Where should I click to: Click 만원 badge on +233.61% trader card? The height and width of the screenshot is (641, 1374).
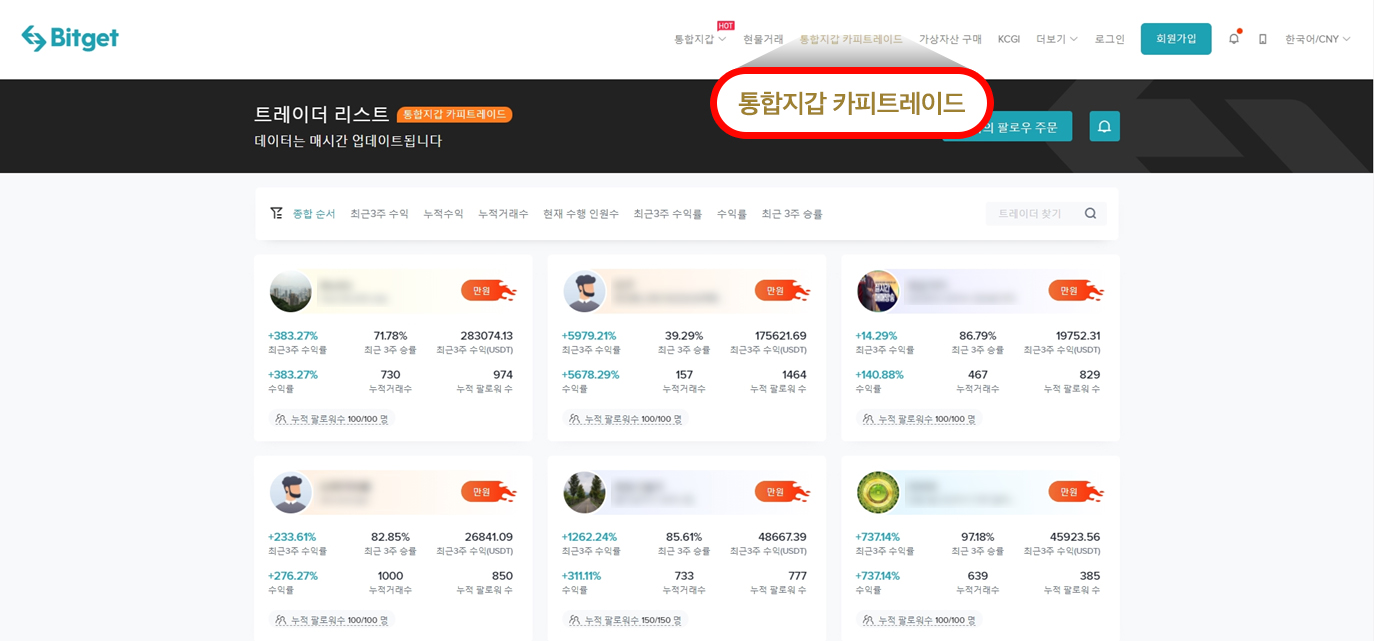[x=488, y=492]
